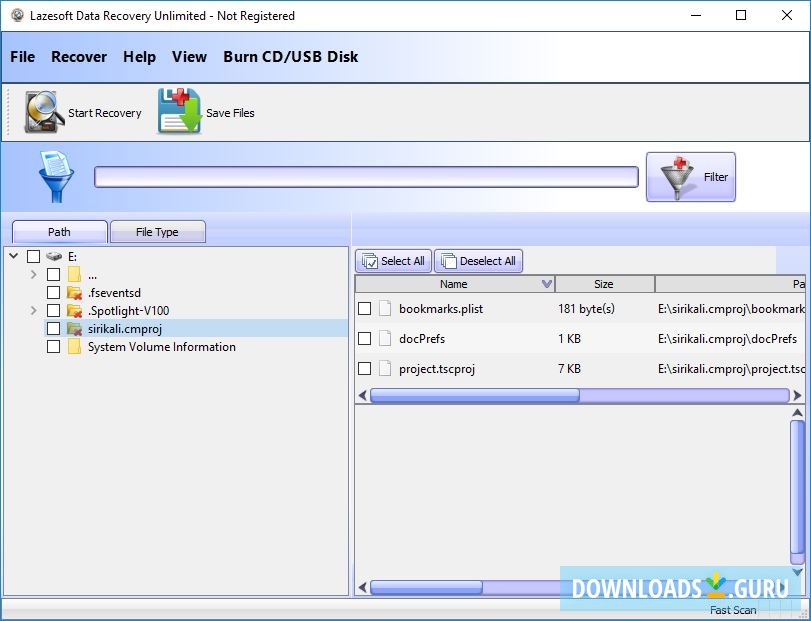Select the project.tscproj file name
The width and height of the screenshot is (811, 621).
pyautogui.click(x=437, y=369)
